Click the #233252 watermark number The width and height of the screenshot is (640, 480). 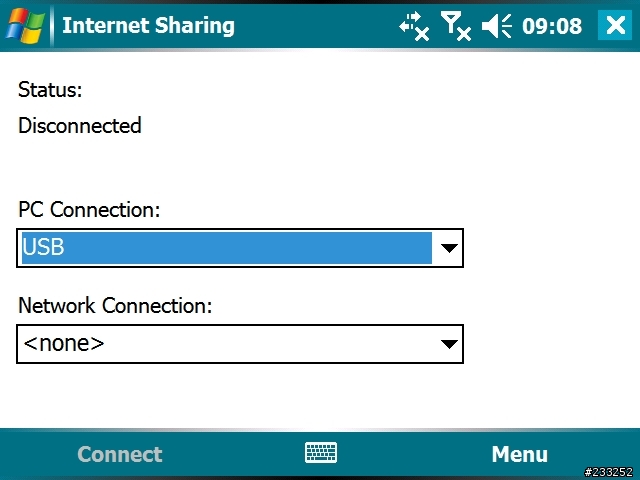click(609, 472)
